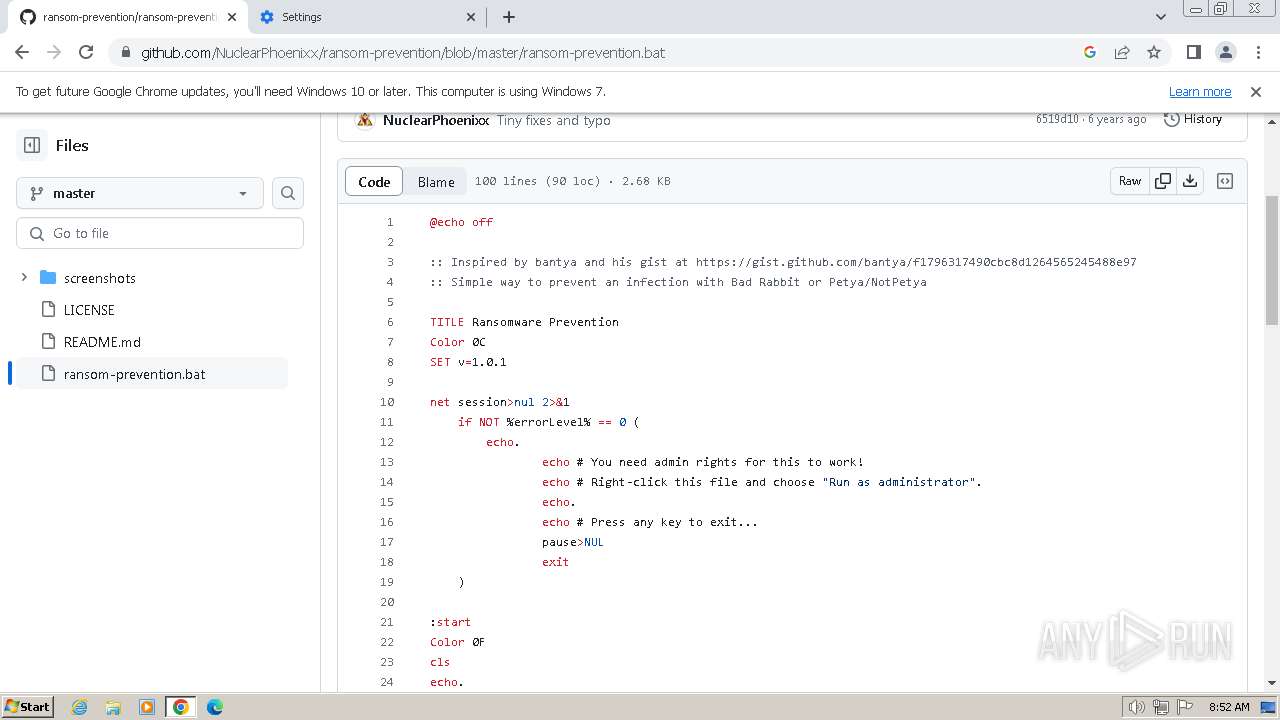Open the 'Tiny fixes and typo' commit message
Viewport: 1280px width, 720px height.
[554, 120]
